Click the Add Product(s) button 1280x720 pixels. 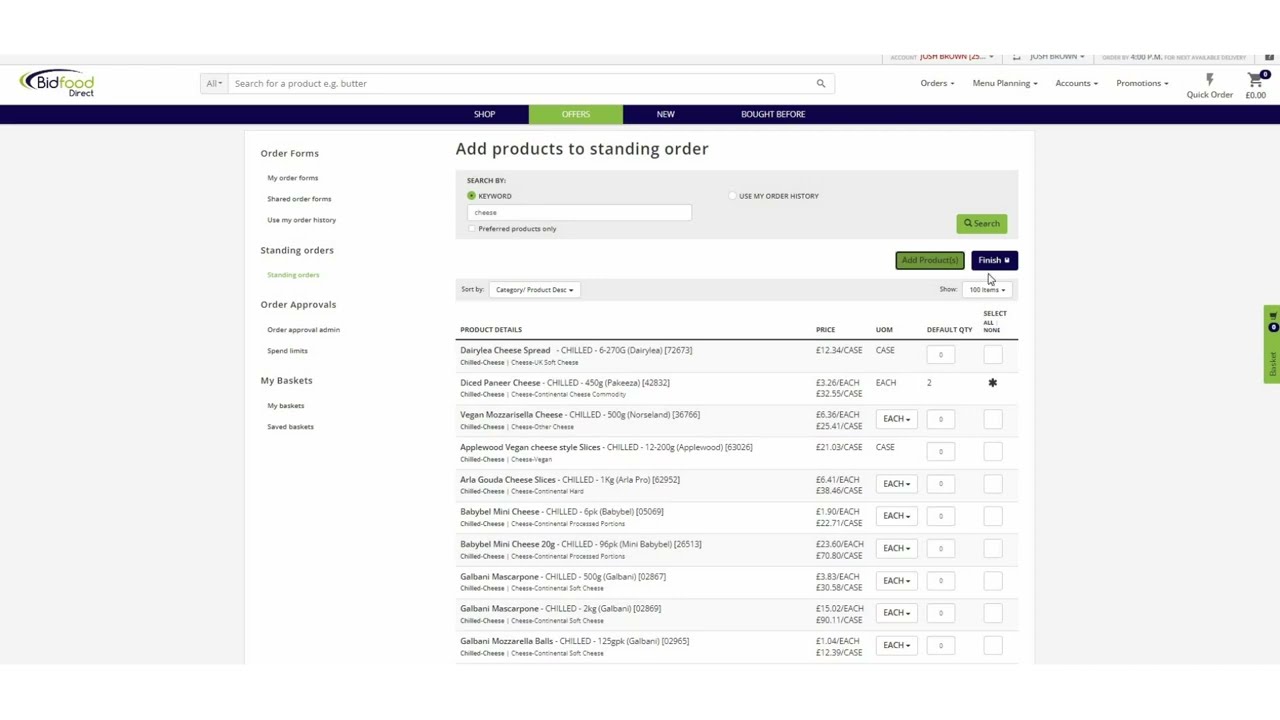pyautogui.click(x=930, y=260)
